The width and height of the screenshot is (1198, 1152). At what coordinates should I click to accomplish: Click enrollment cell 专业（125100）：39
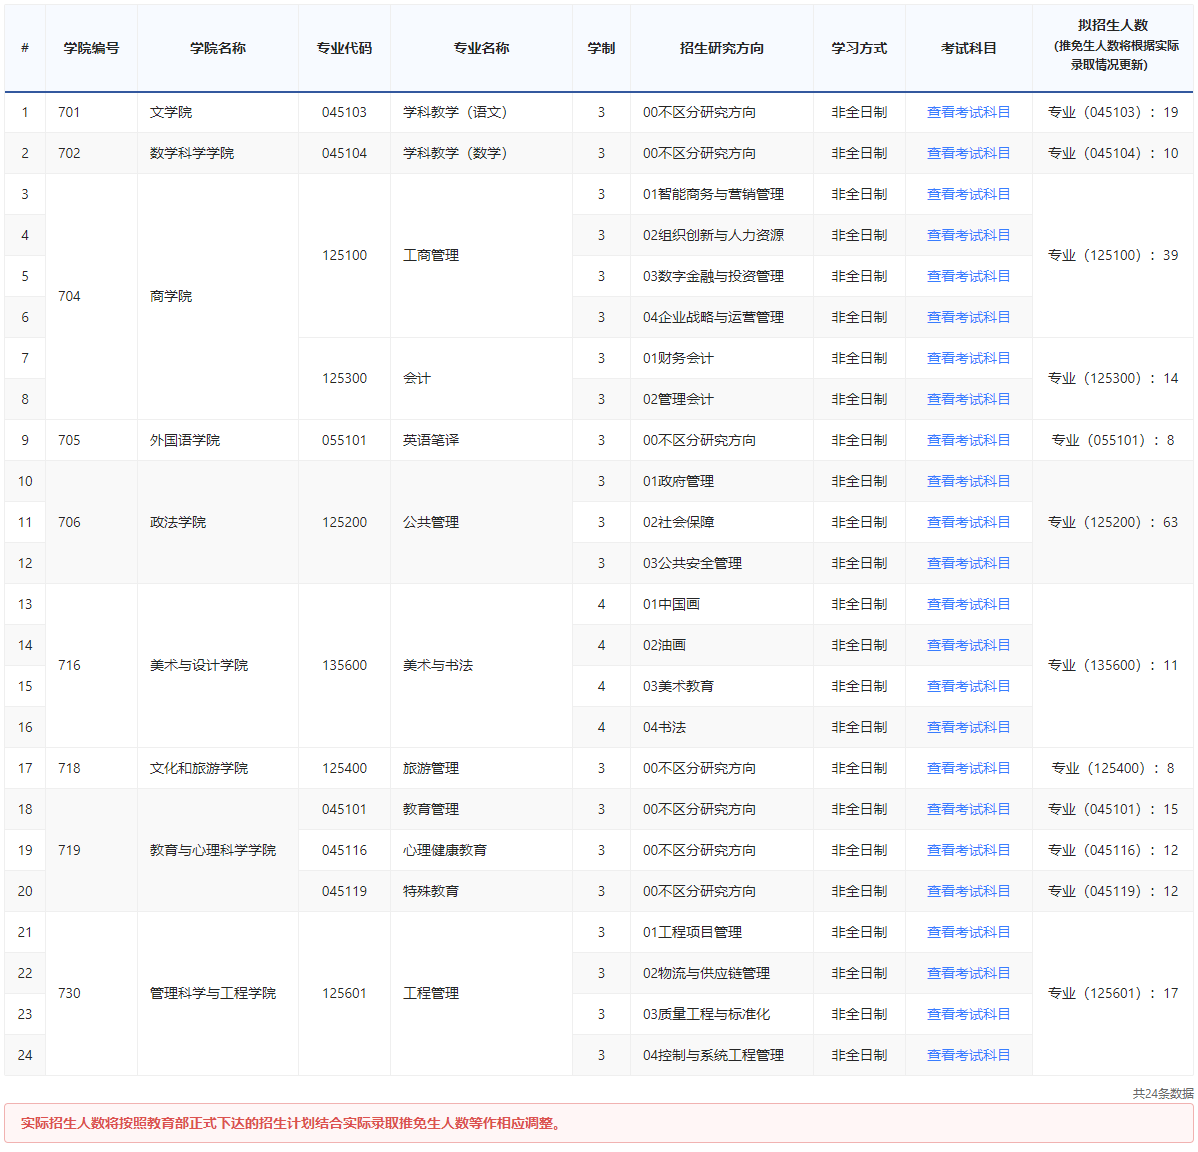(x=1112, y=255)
